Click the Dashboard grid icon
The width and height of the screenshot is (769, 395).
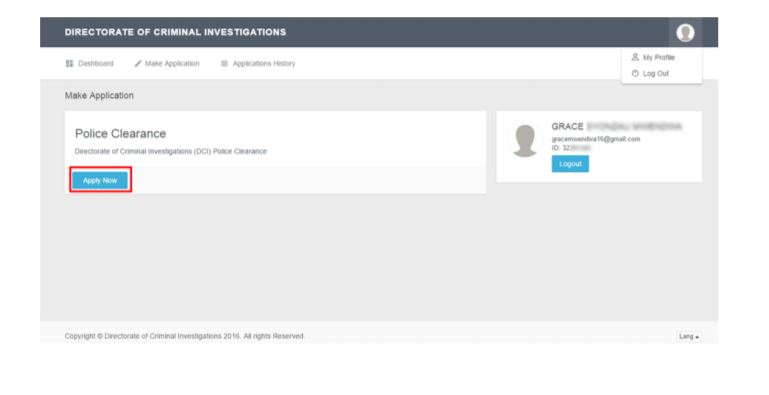pos(69,64)
